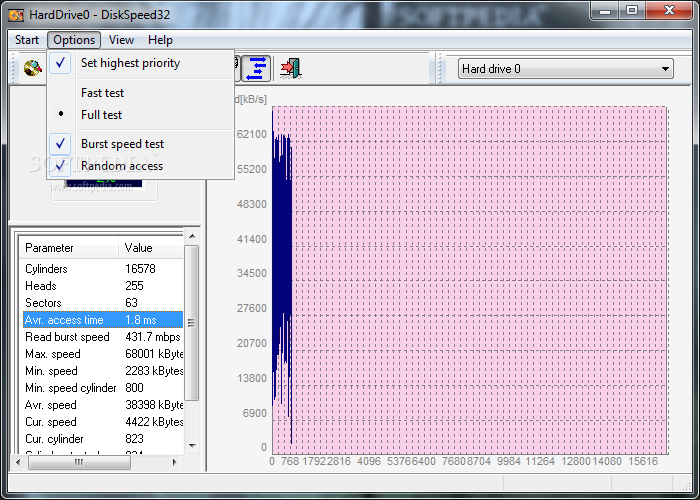Select the Min. speed cylinder row

pyautogui.click(x=103, y=388)
